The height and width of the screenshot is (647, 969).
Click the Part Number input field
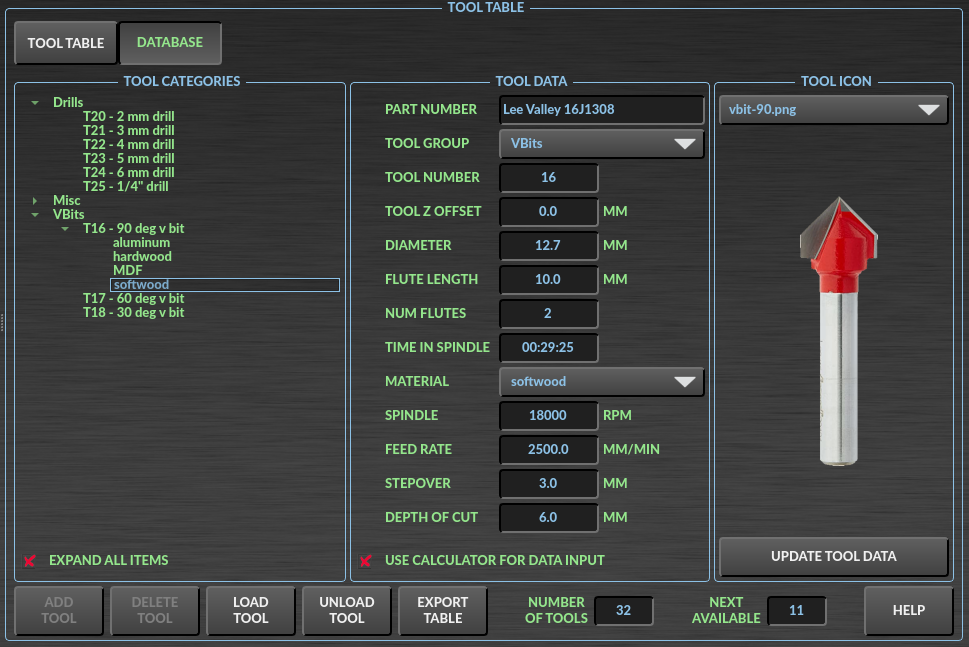coord(601,109)
